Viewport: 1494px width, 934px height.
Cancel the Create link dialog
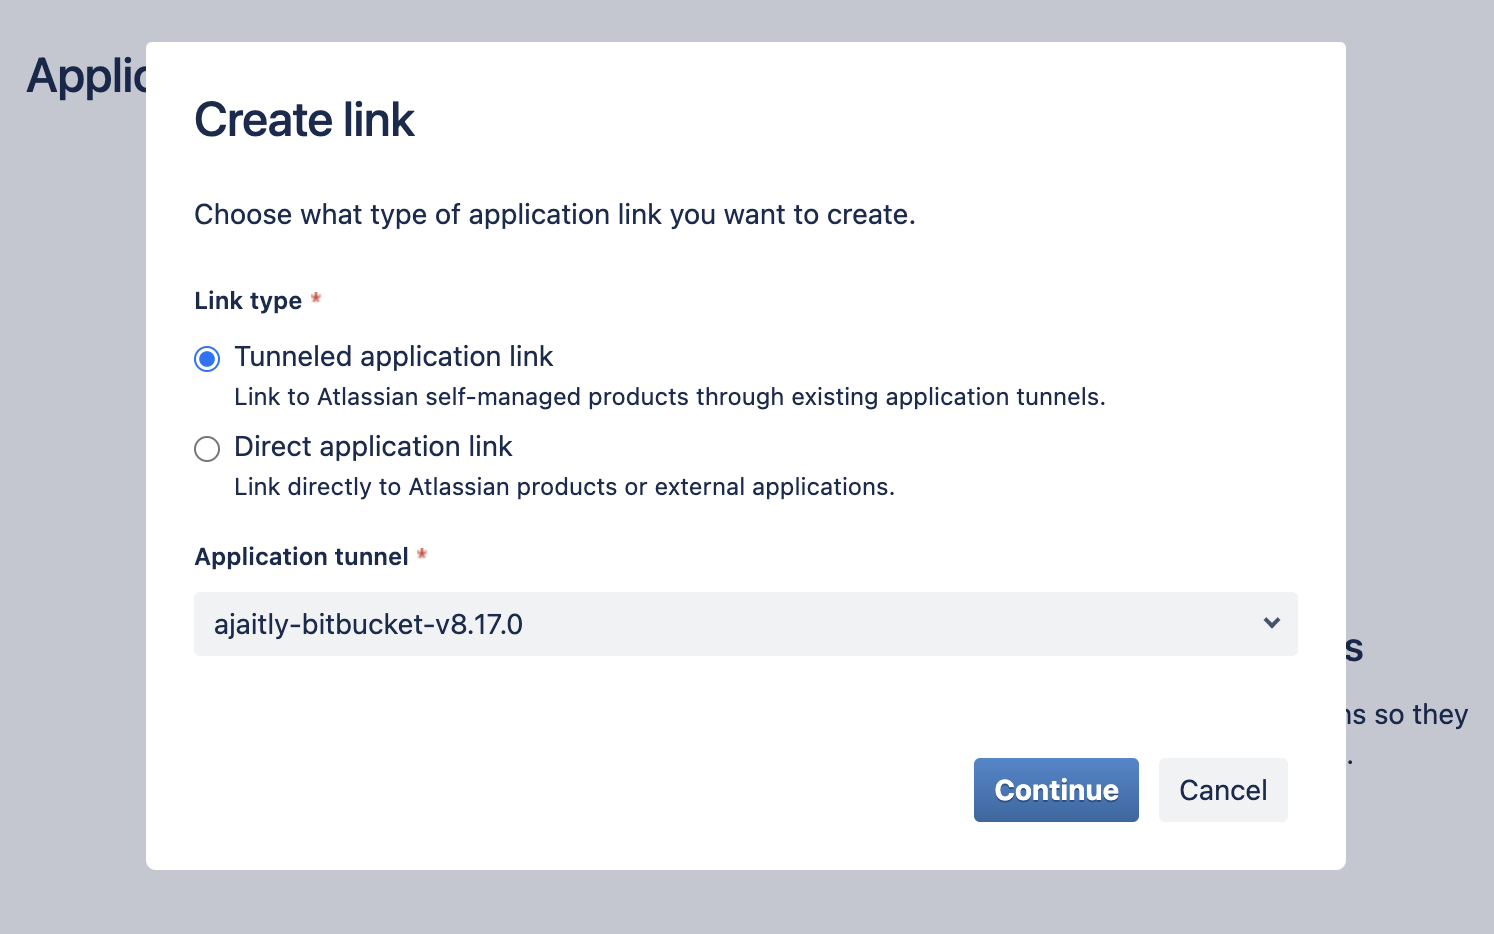1223,790
